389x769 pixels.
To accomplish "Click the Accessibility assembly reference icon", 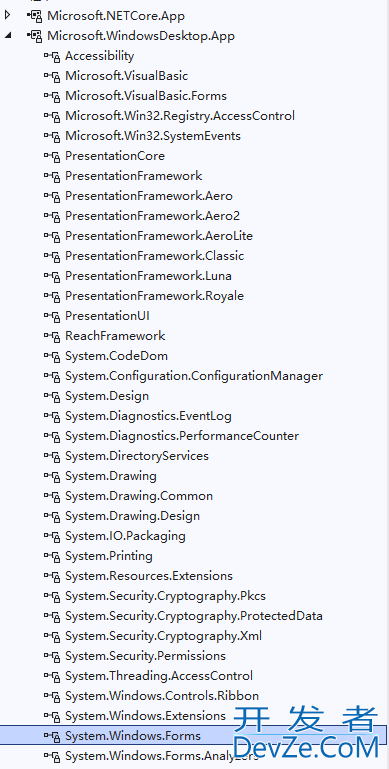I will pos(52,56).
